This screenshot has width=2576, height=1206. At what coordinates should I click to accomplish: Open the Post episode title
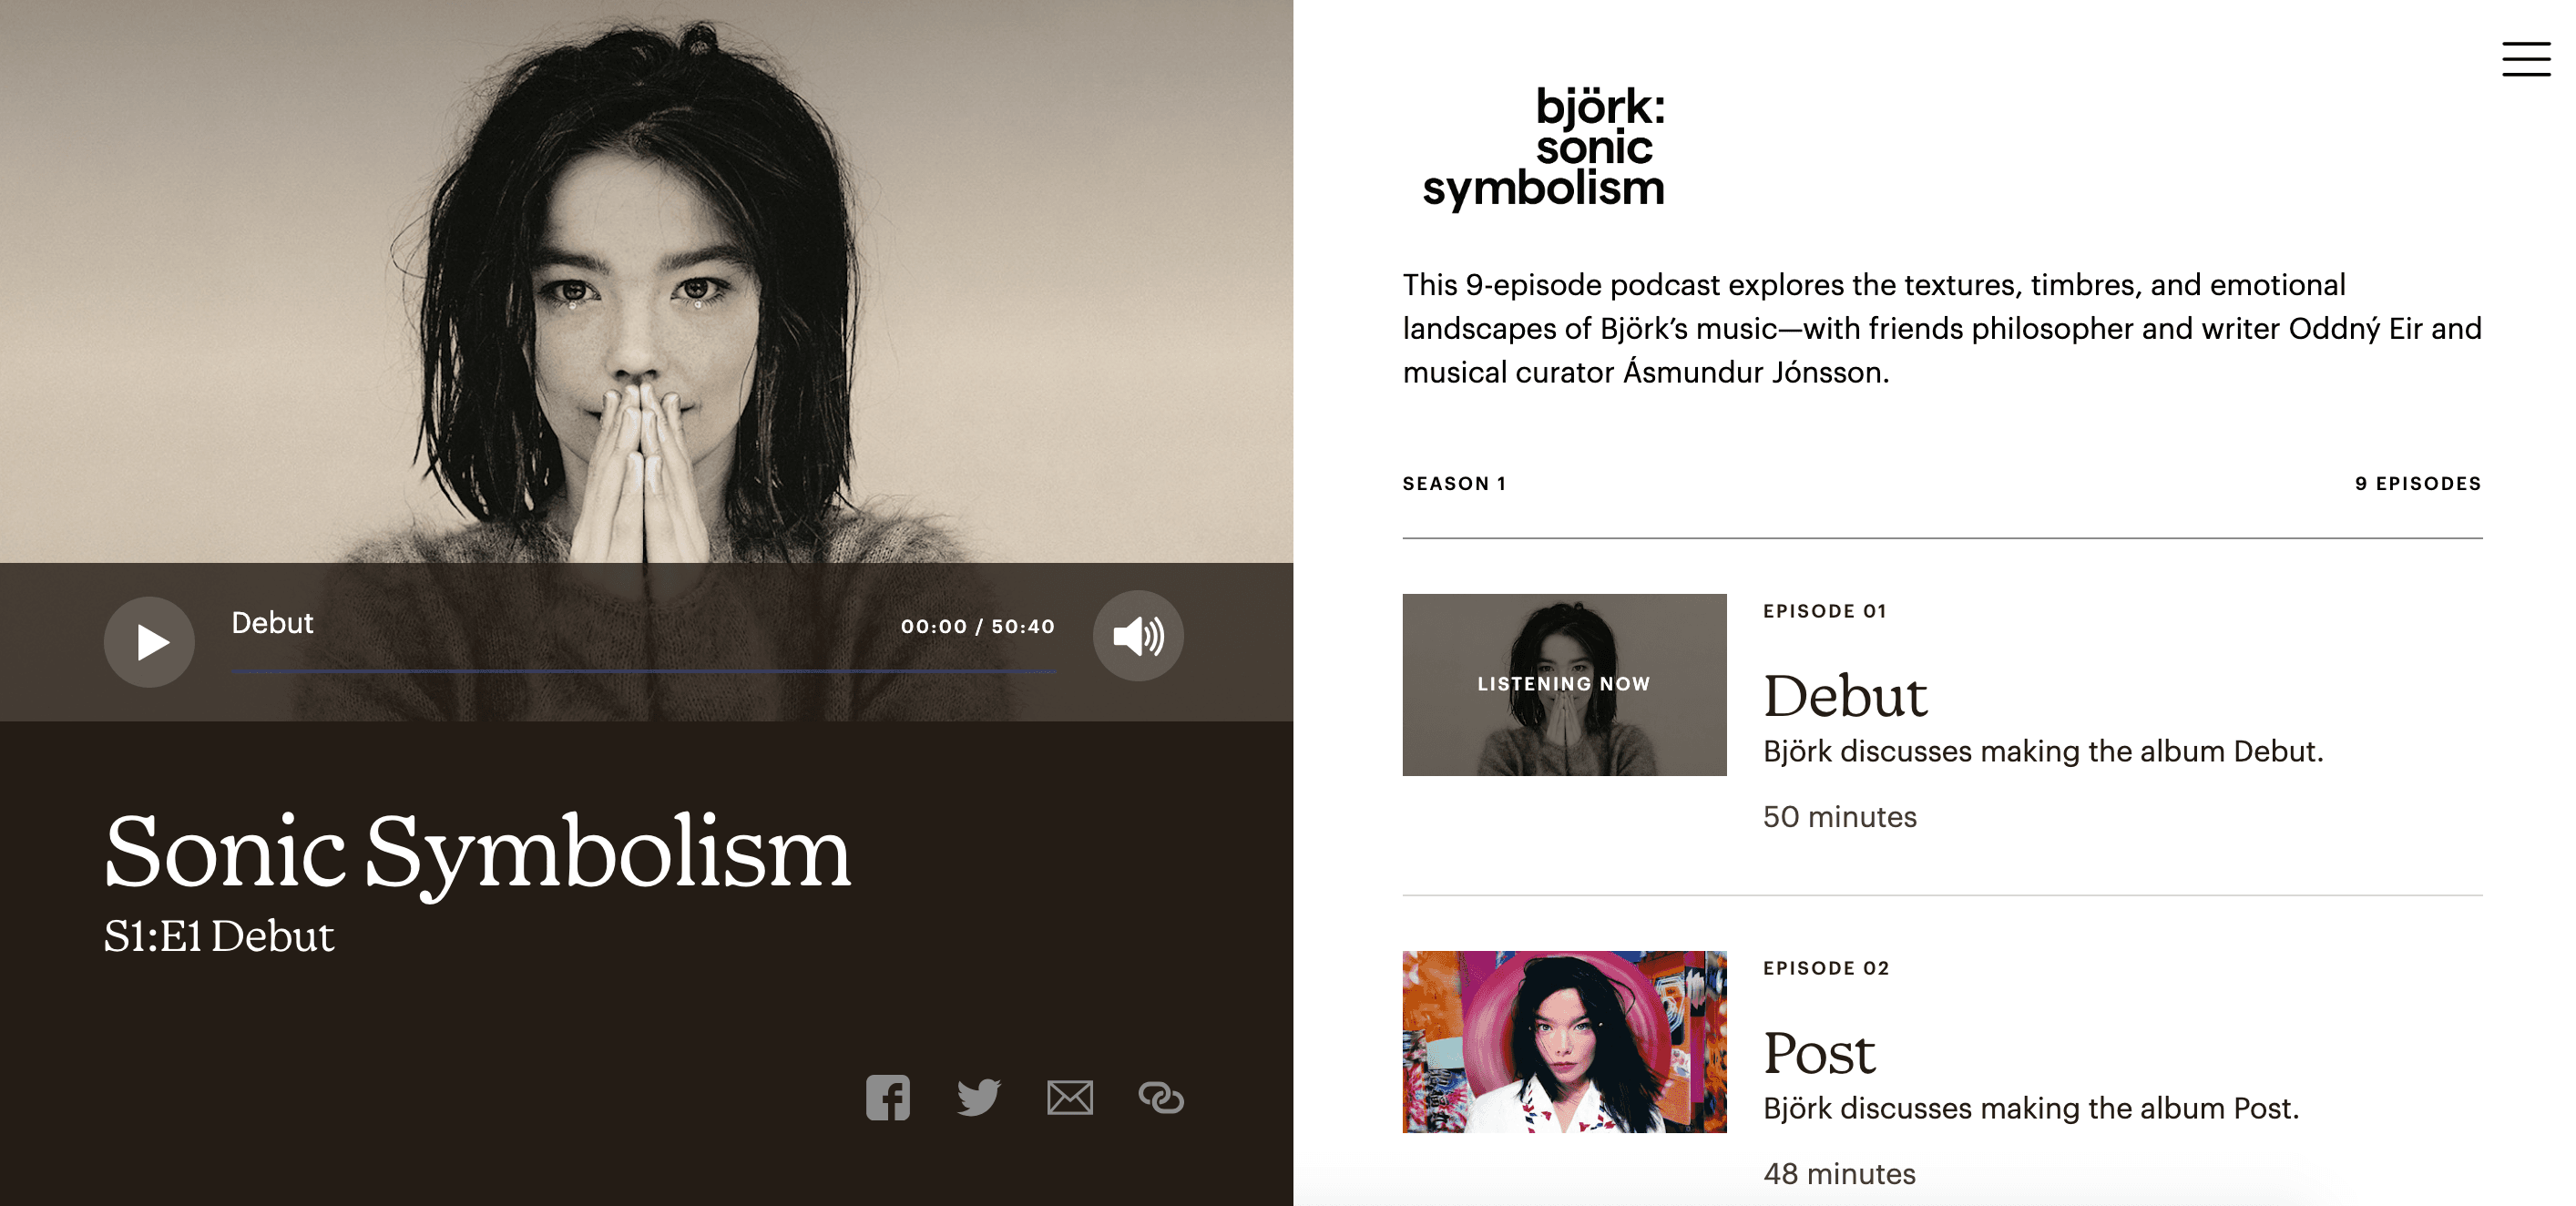coord(1819,1052)
